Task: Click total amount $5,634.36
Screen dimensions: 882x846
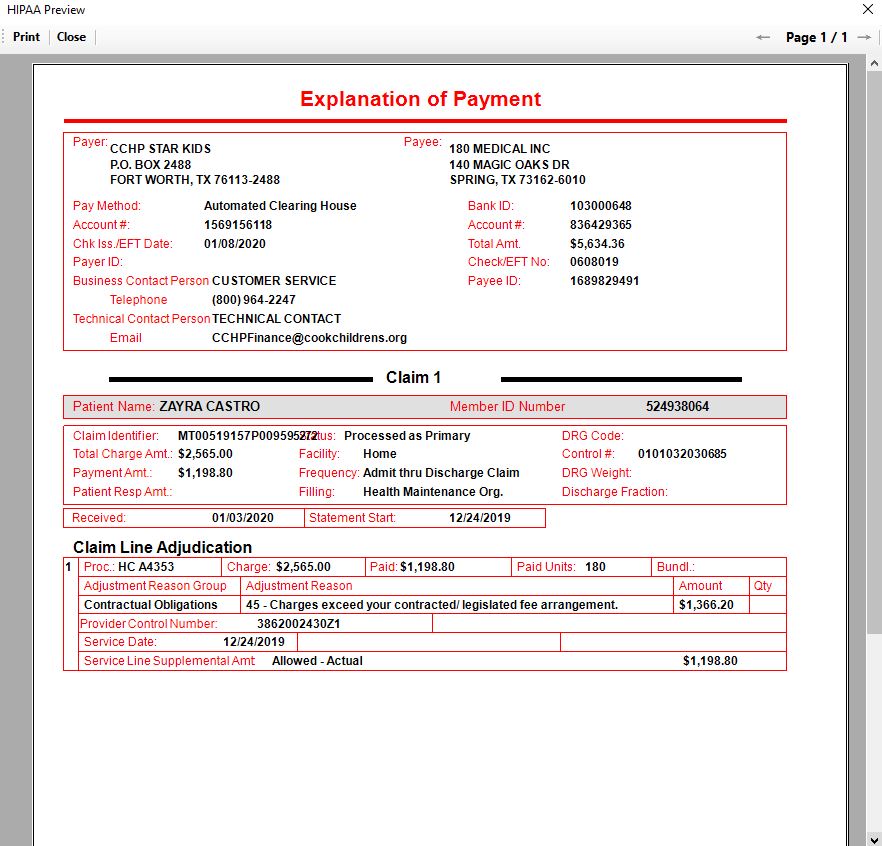Action: coord(597,244)
